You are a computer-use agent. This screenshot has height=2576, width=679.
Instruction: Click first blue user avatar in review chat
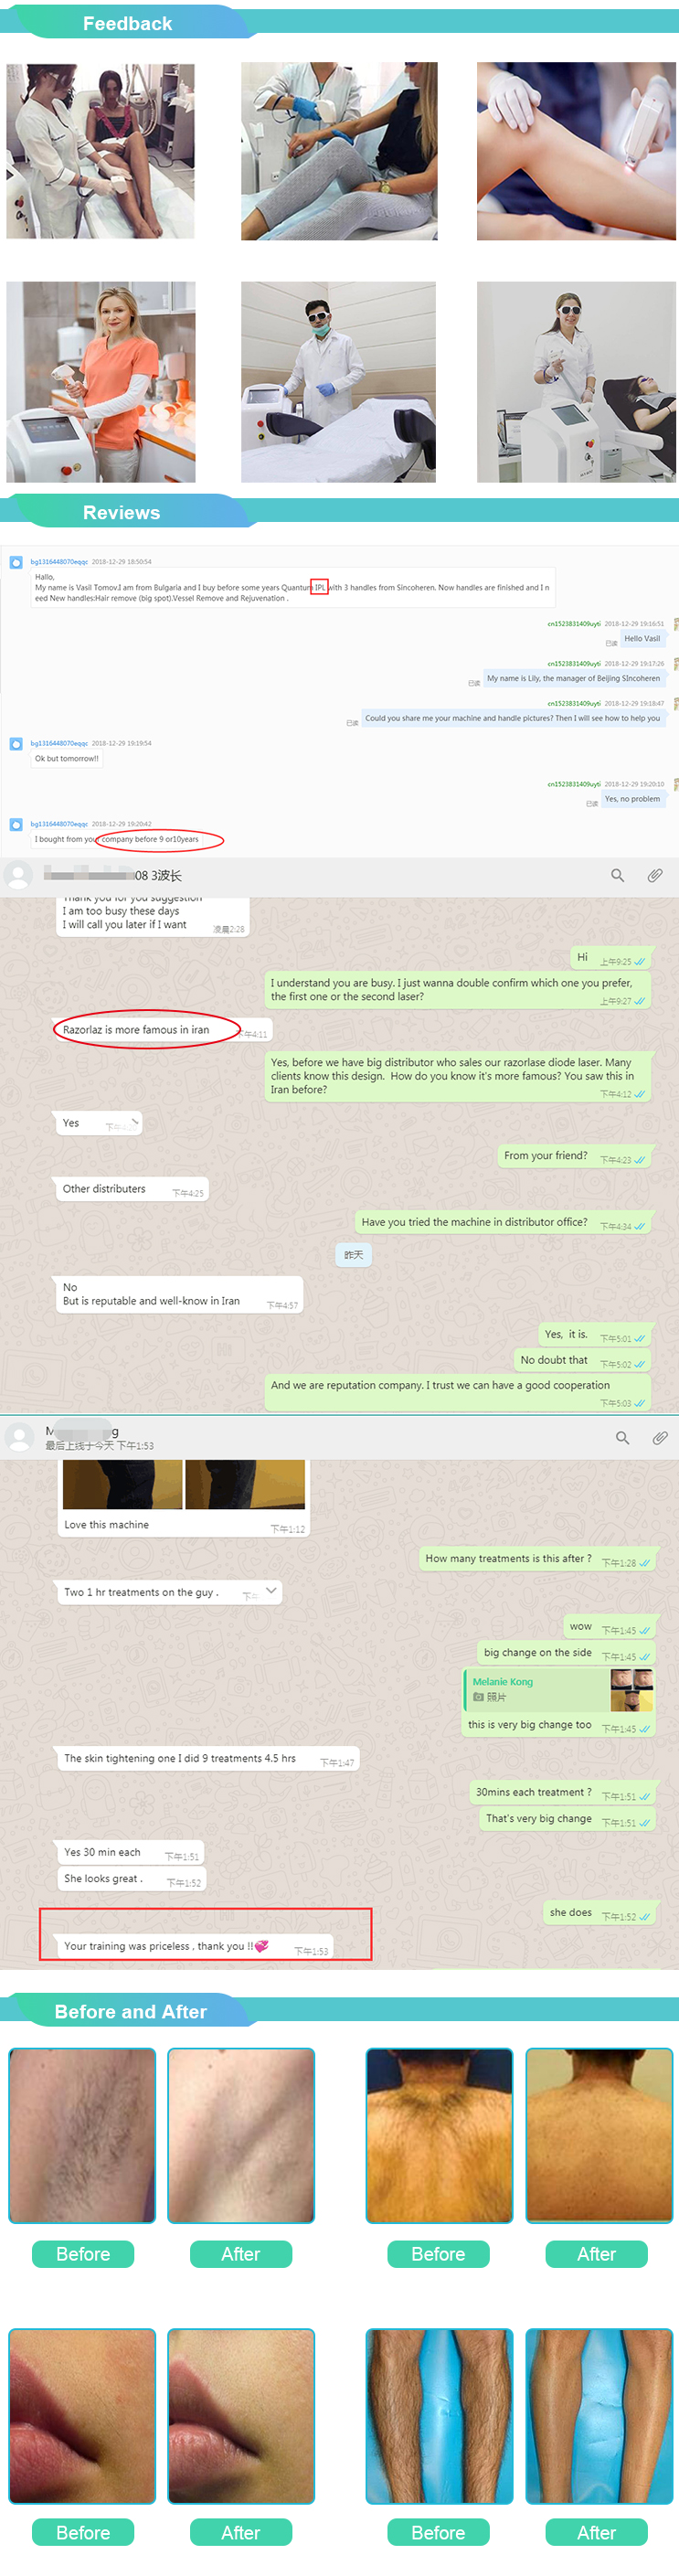tap(16, 563)
